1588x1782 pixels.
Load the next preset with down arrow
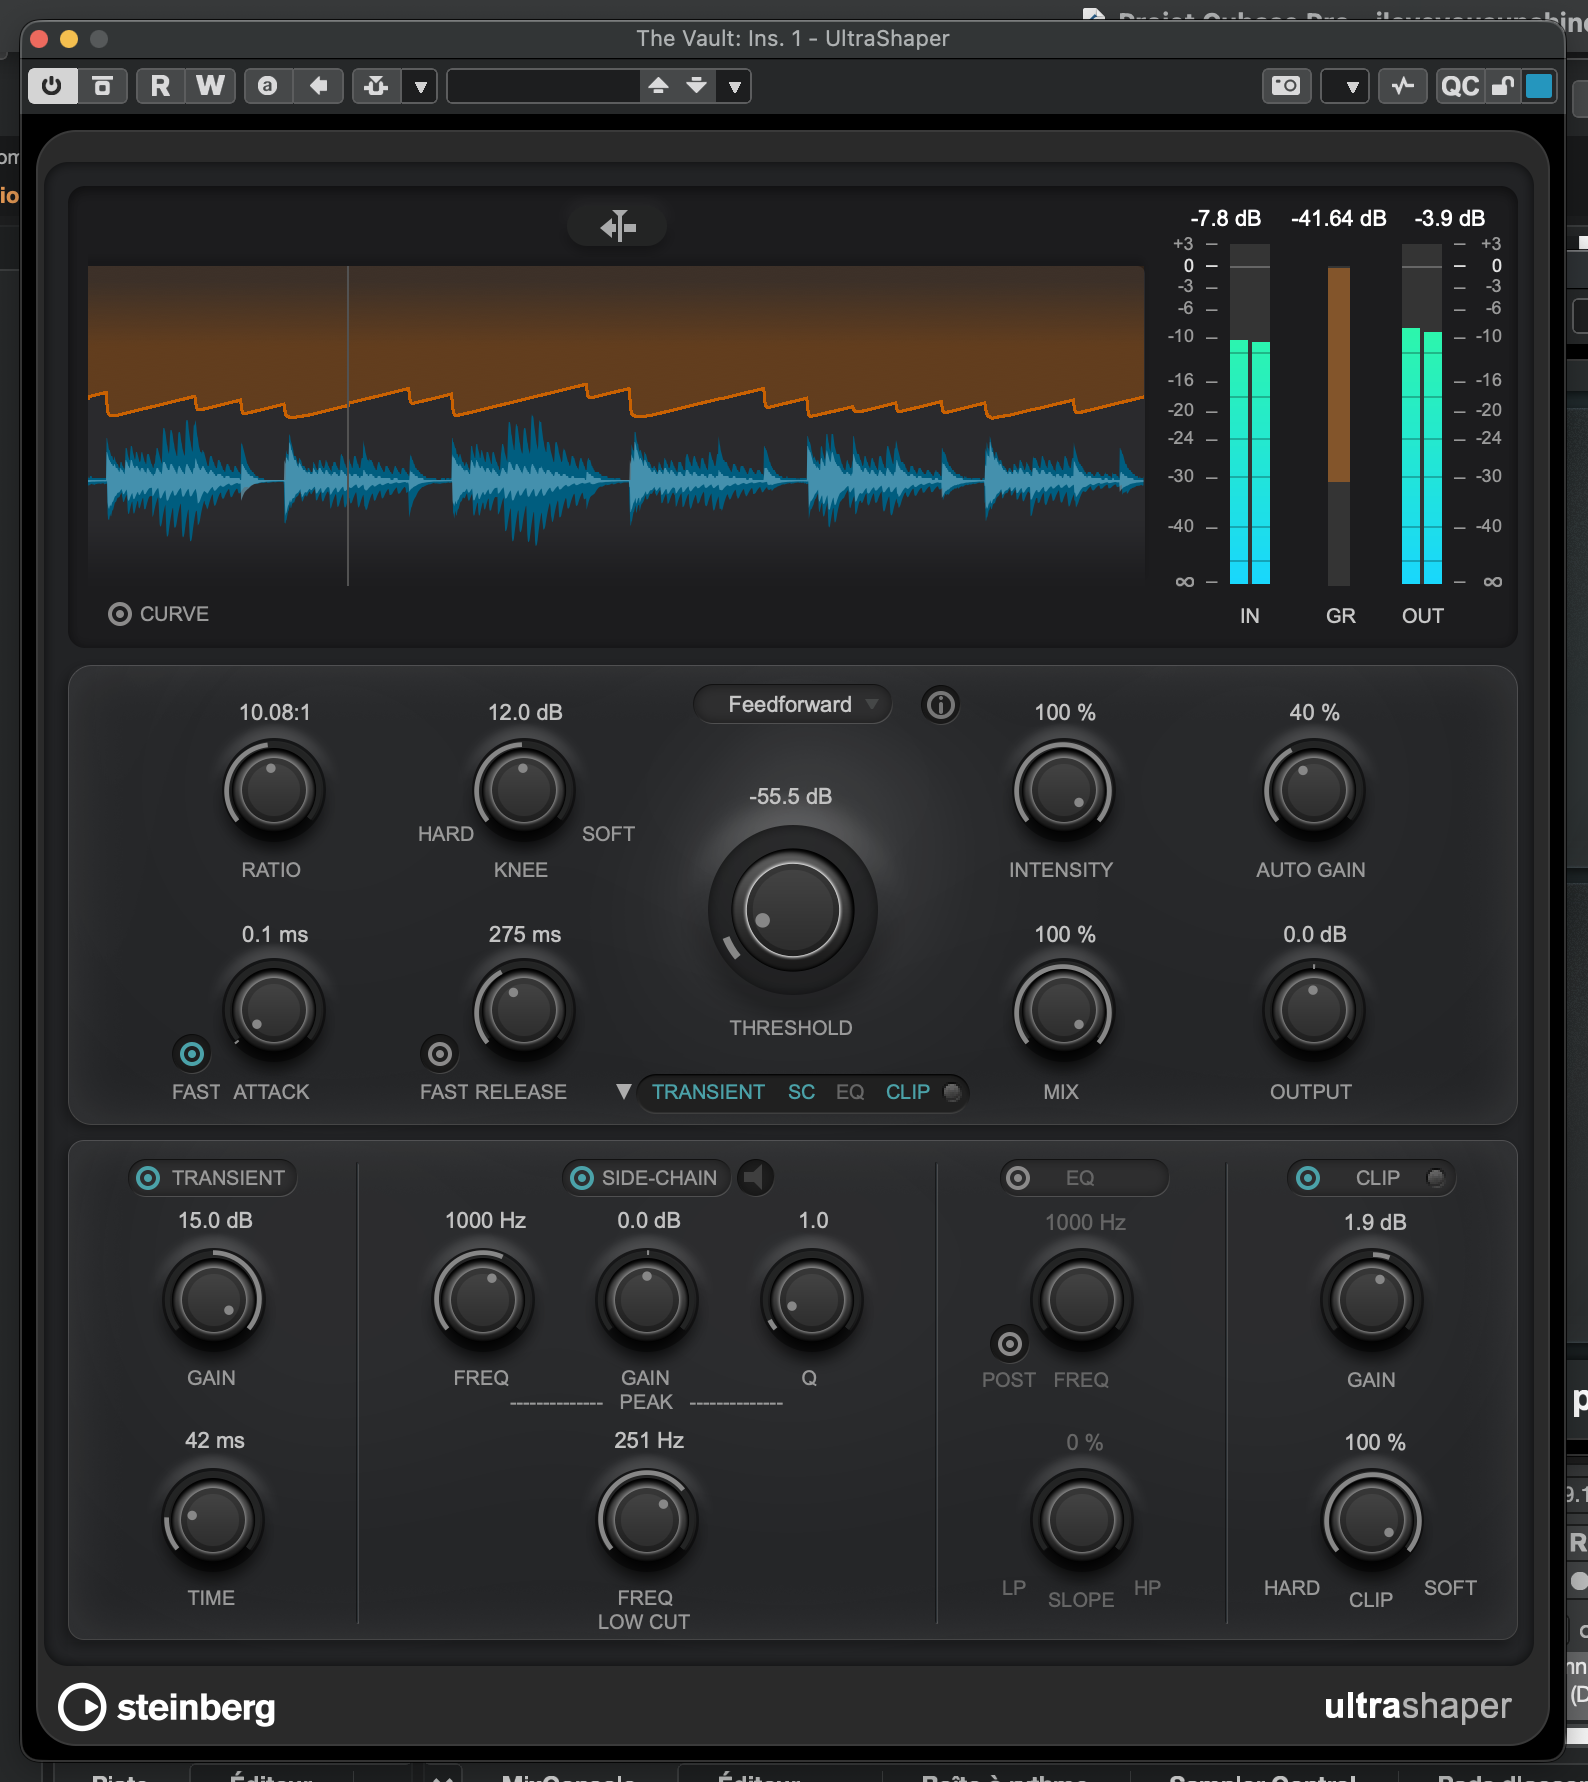tap(697, 86)
